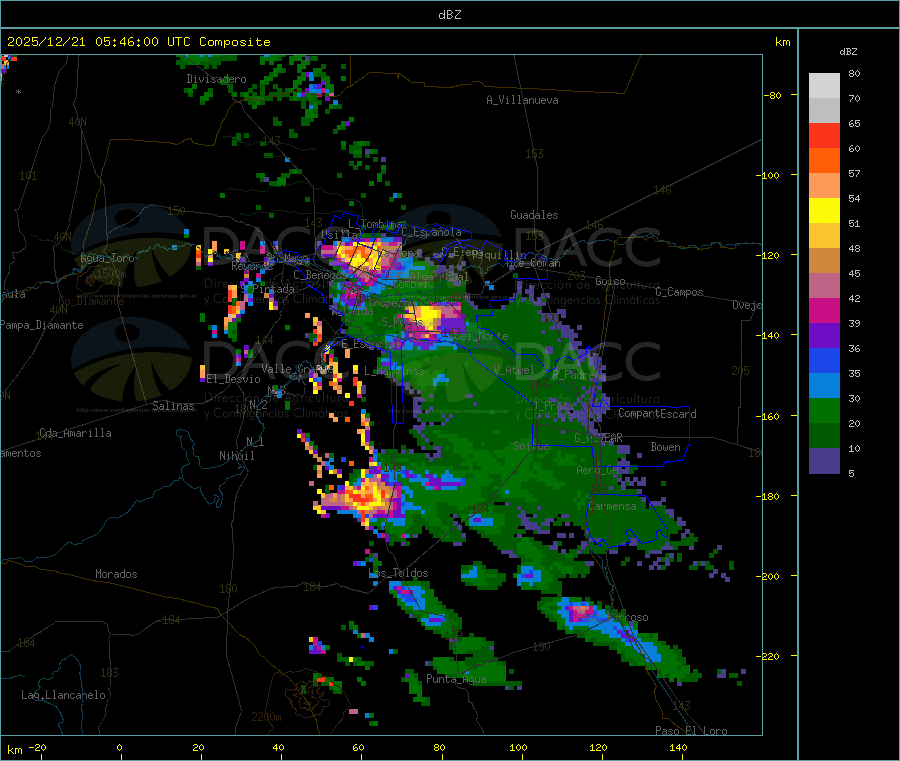Select the 'Los_Toldos' location label
Viewport: 900px width, 761px height.
tap(398, 573)
